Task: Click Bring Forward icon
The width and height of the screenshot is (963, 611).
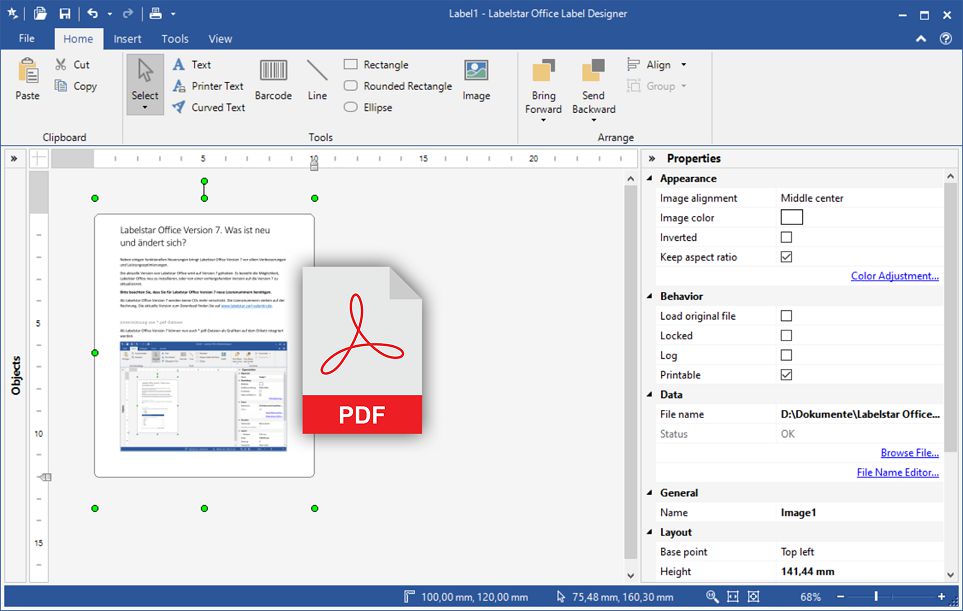Action: pos(544,70)
